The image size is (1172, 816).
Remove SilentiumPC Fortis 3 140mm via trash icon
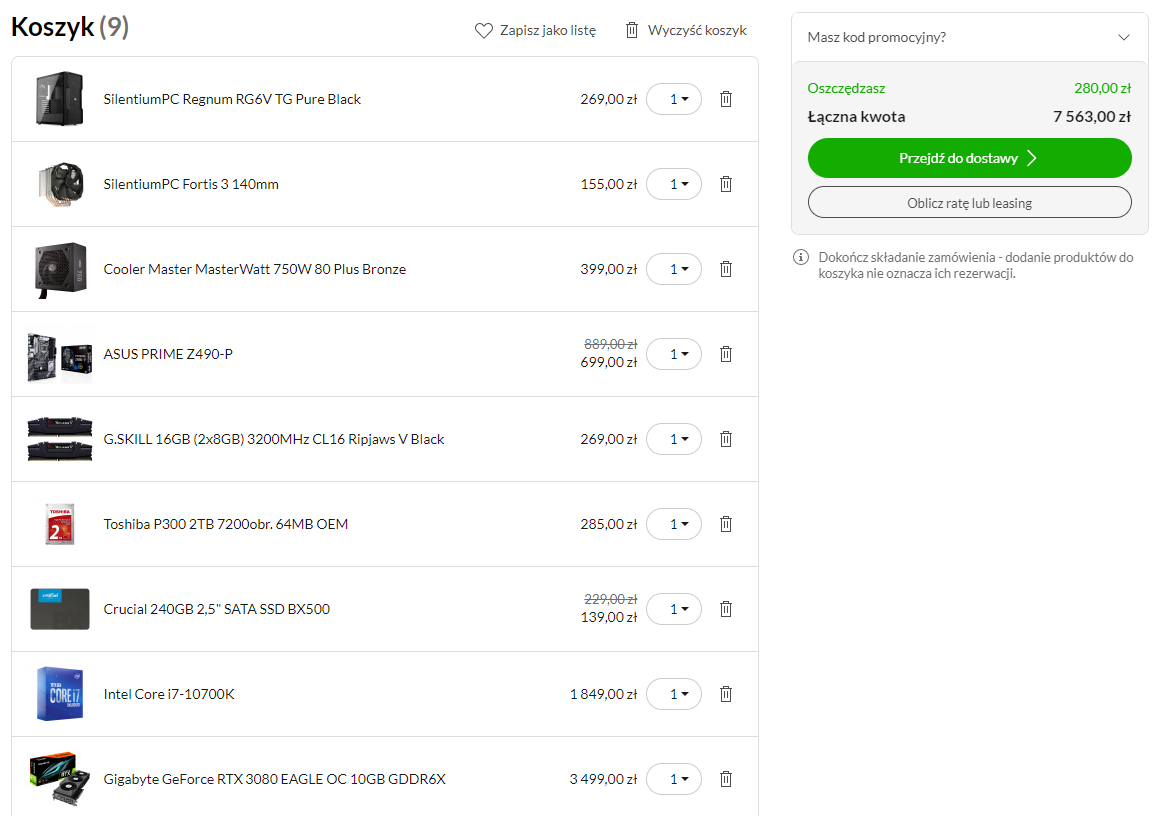(x=725, y=184)
